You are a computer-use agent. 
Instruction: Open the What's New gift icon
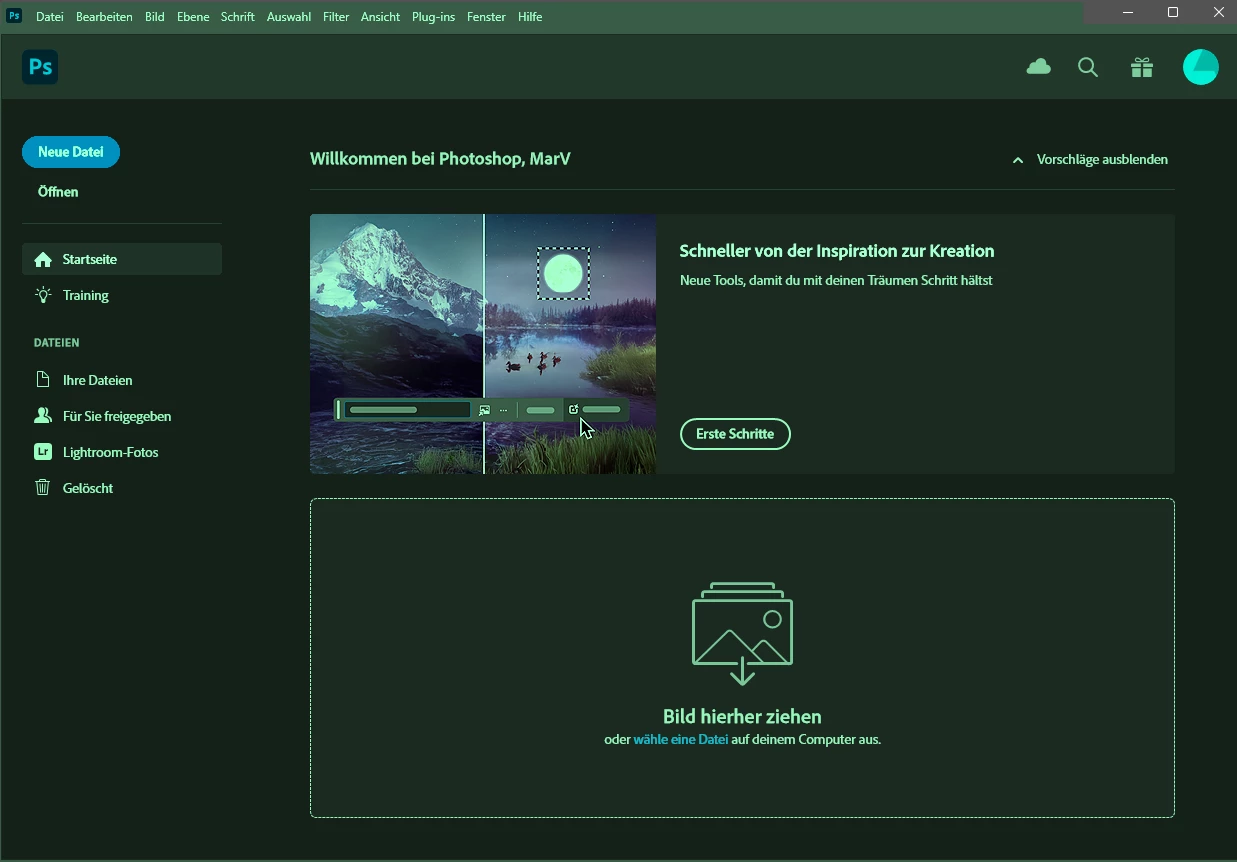click(1142, 68)
